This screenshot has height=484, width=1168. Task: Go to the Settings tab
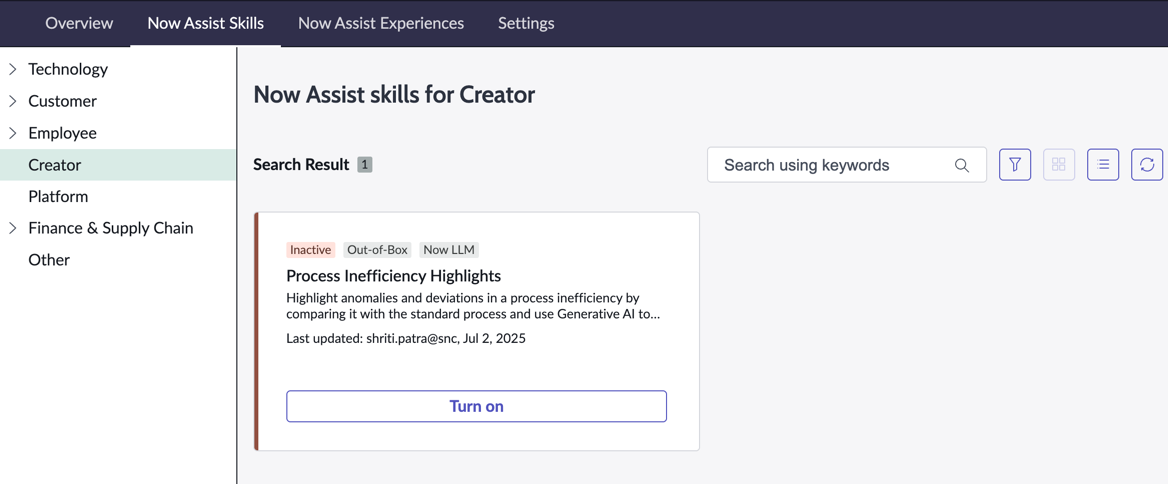coord(526,23)
